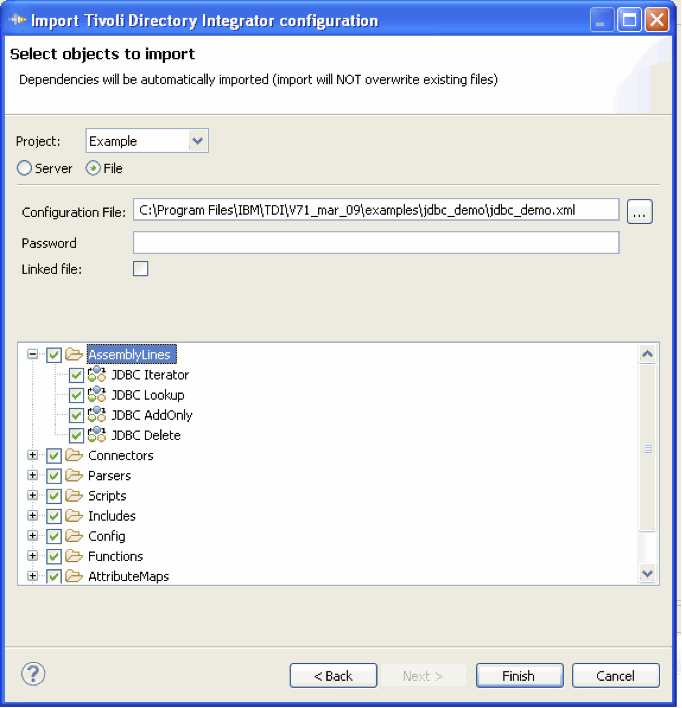Select the File radio button
This screenshot has height=708, width=682.
93,168
